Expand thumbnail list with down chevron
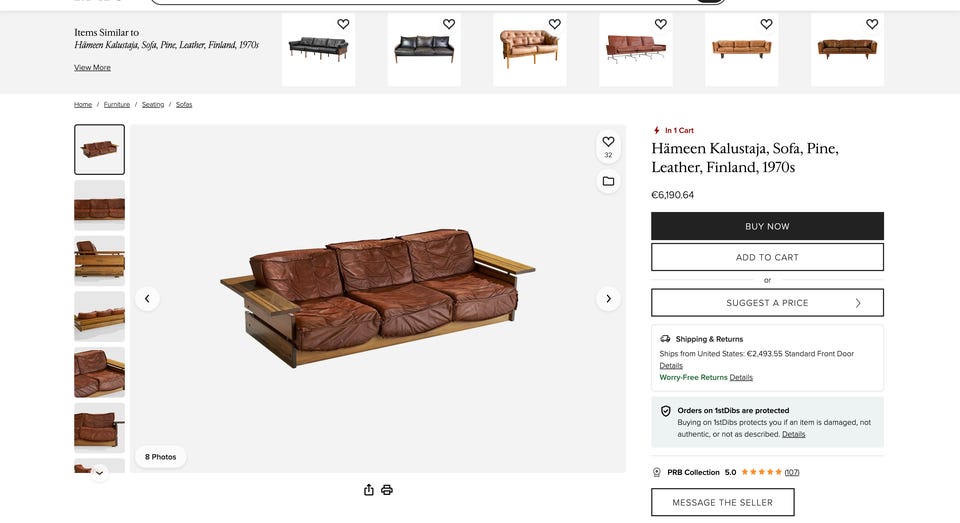The height and width of the screenshot is (523, 960). tap(99, 473)
